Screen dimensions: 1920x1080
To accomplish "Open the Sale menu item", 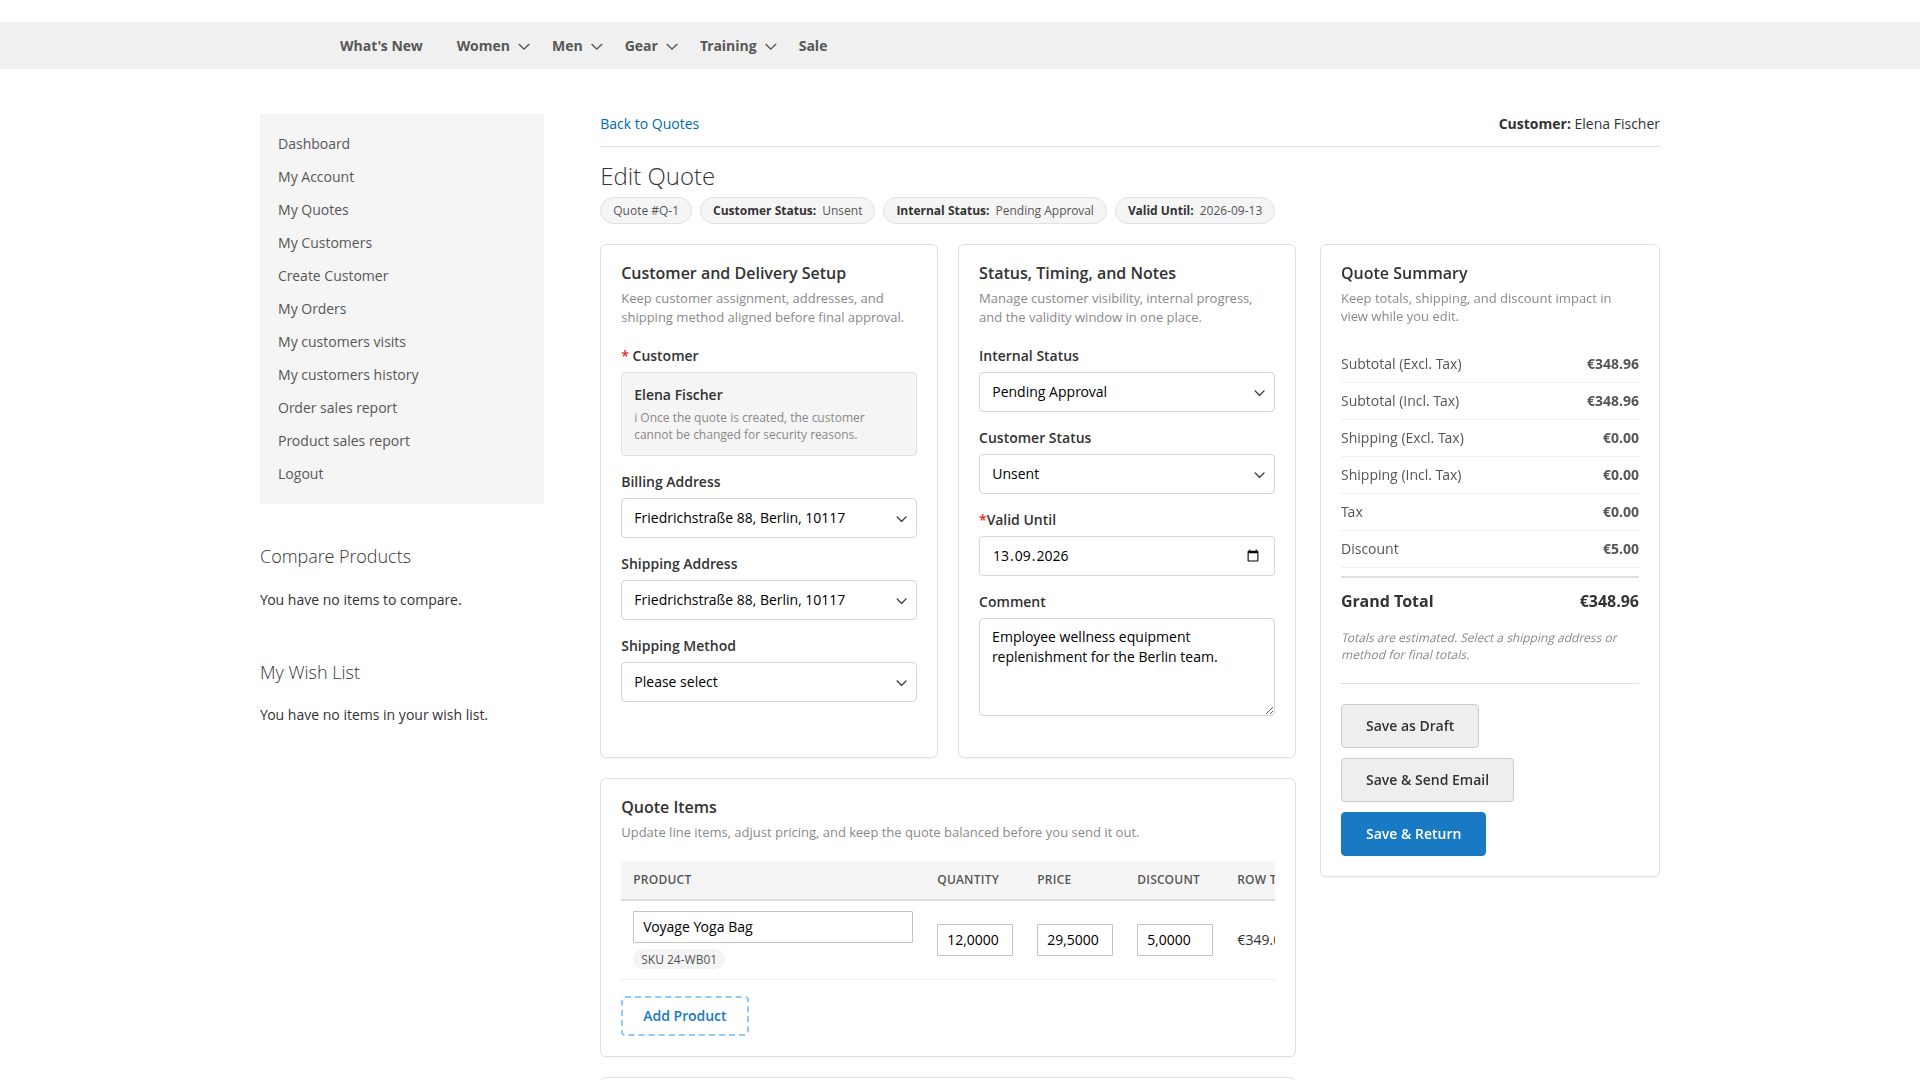I will tap(813, 46).
